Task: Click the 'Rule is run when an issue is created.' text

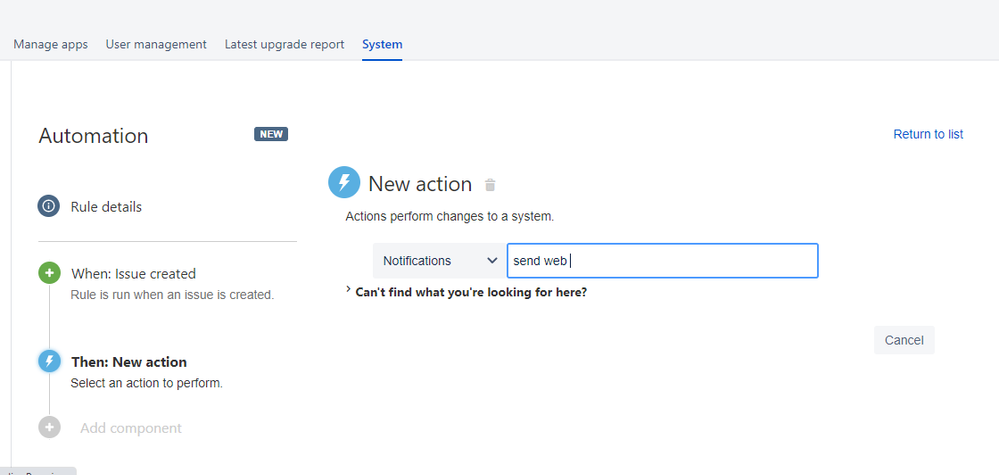Action: coord(173,295)
